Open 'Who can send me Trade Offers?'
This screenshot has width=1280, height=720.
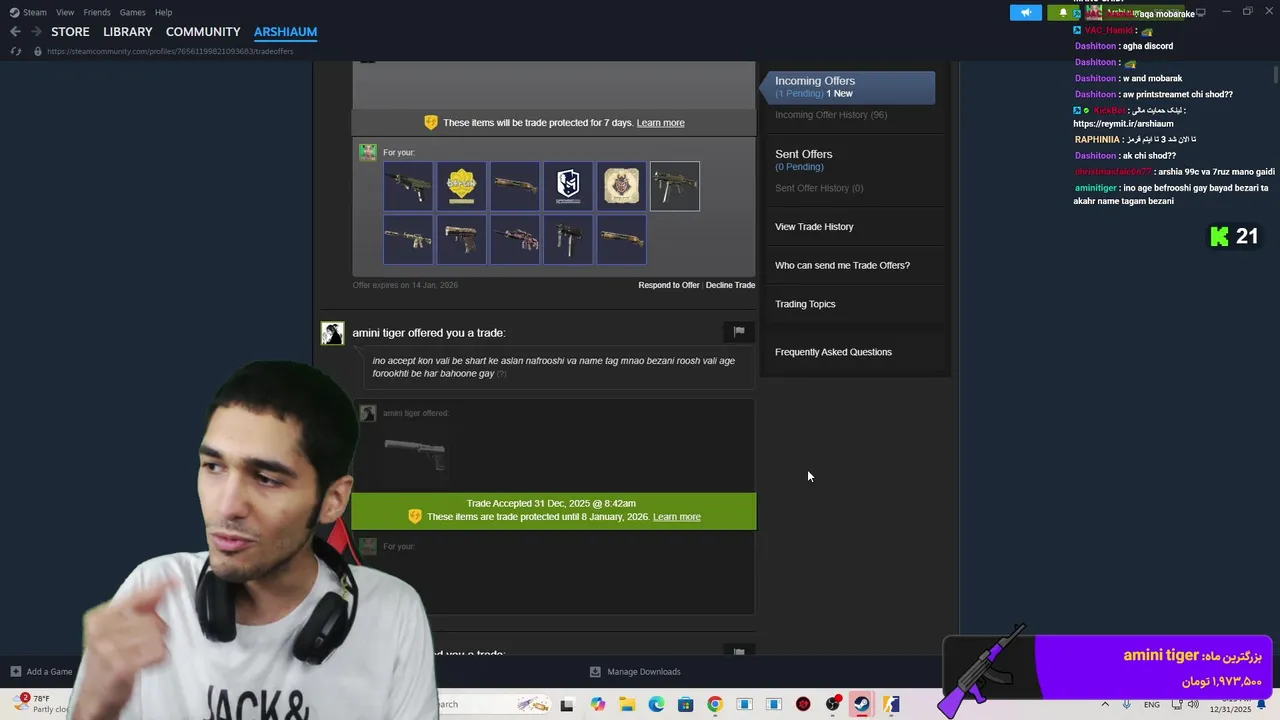[x=842, y=265]
